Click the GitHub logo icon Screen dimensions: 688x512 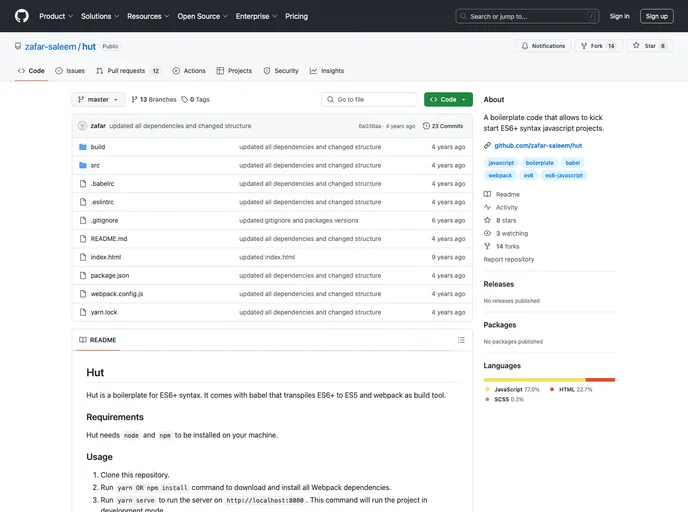coord(22,16)
